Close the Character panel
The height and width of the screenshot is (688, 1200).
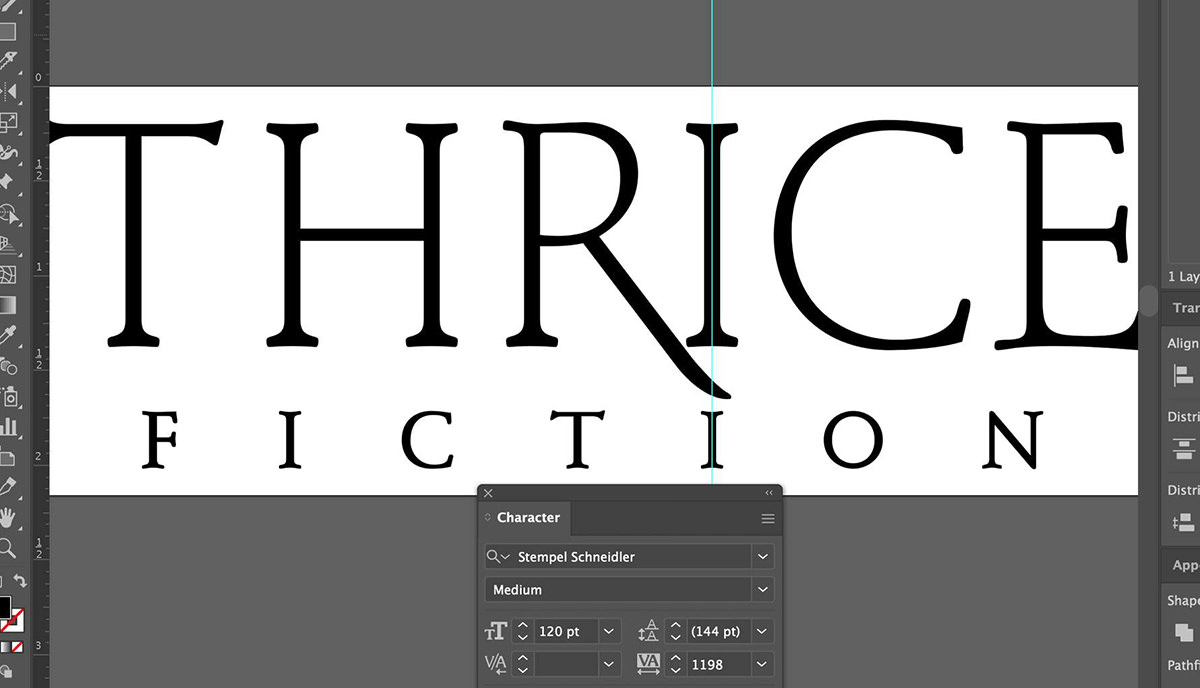[x=488, y=493]
